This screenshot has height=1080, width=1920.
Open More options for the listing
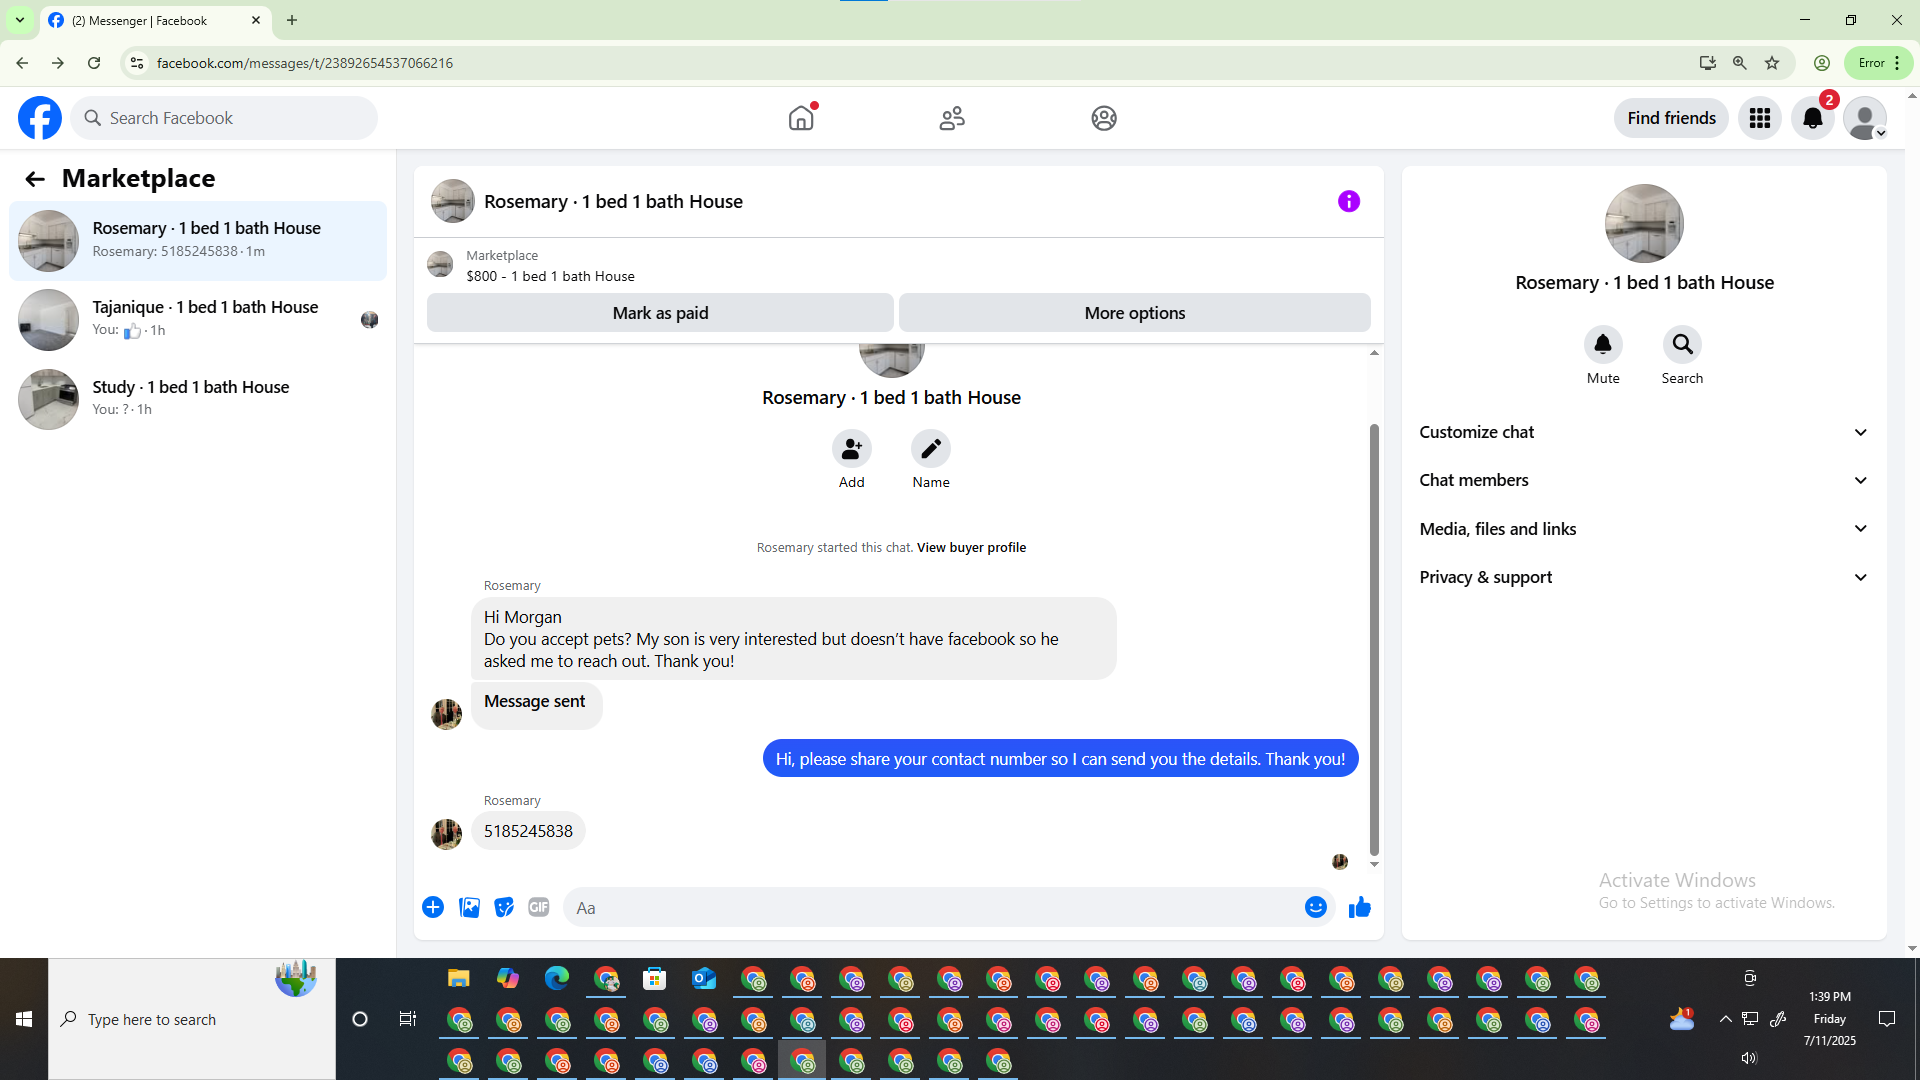click(x=1135, y=313)
